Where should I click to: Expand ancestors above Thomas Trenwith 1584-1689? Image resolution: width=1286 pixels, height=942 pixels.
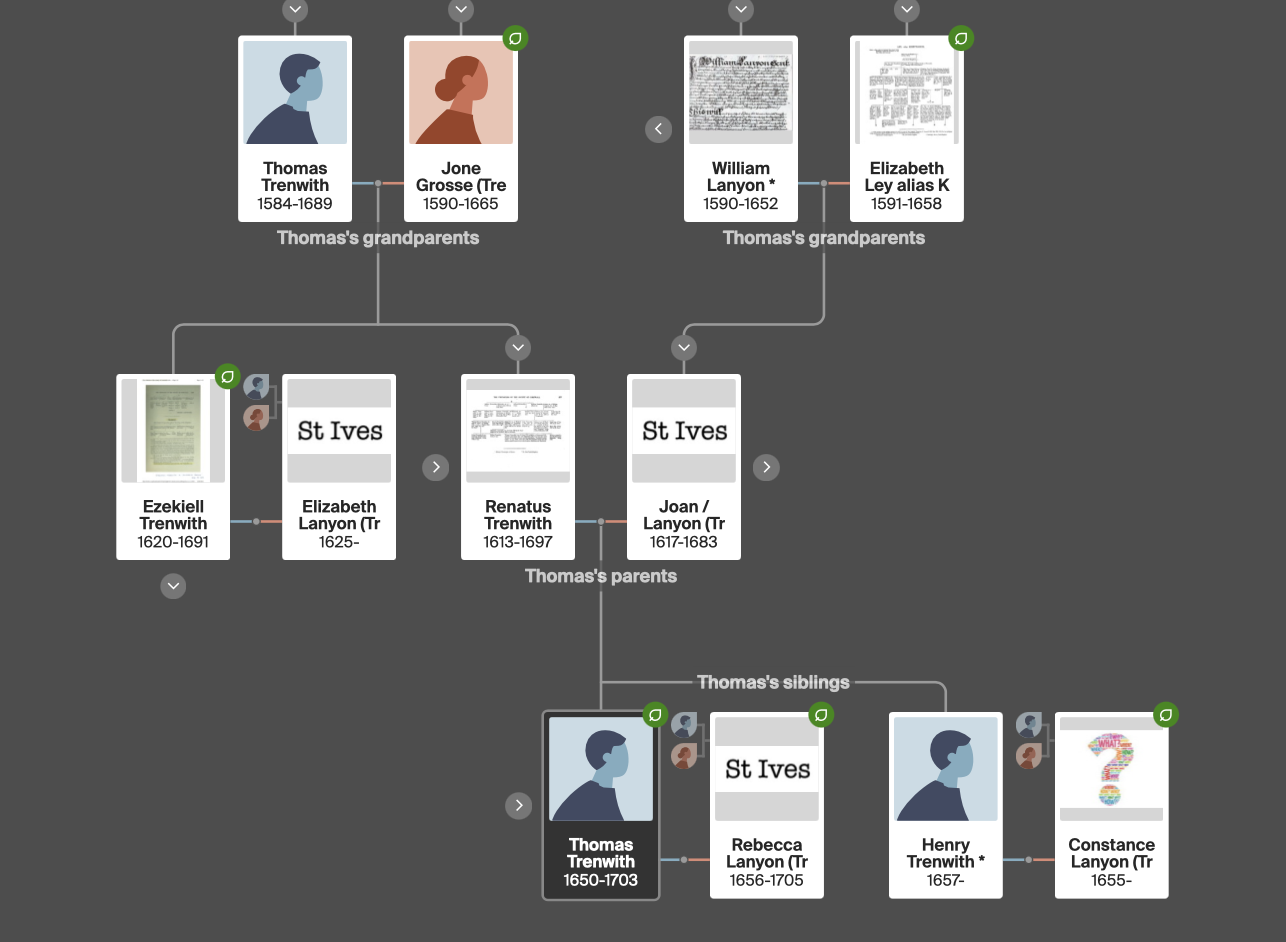pos(295,10)
